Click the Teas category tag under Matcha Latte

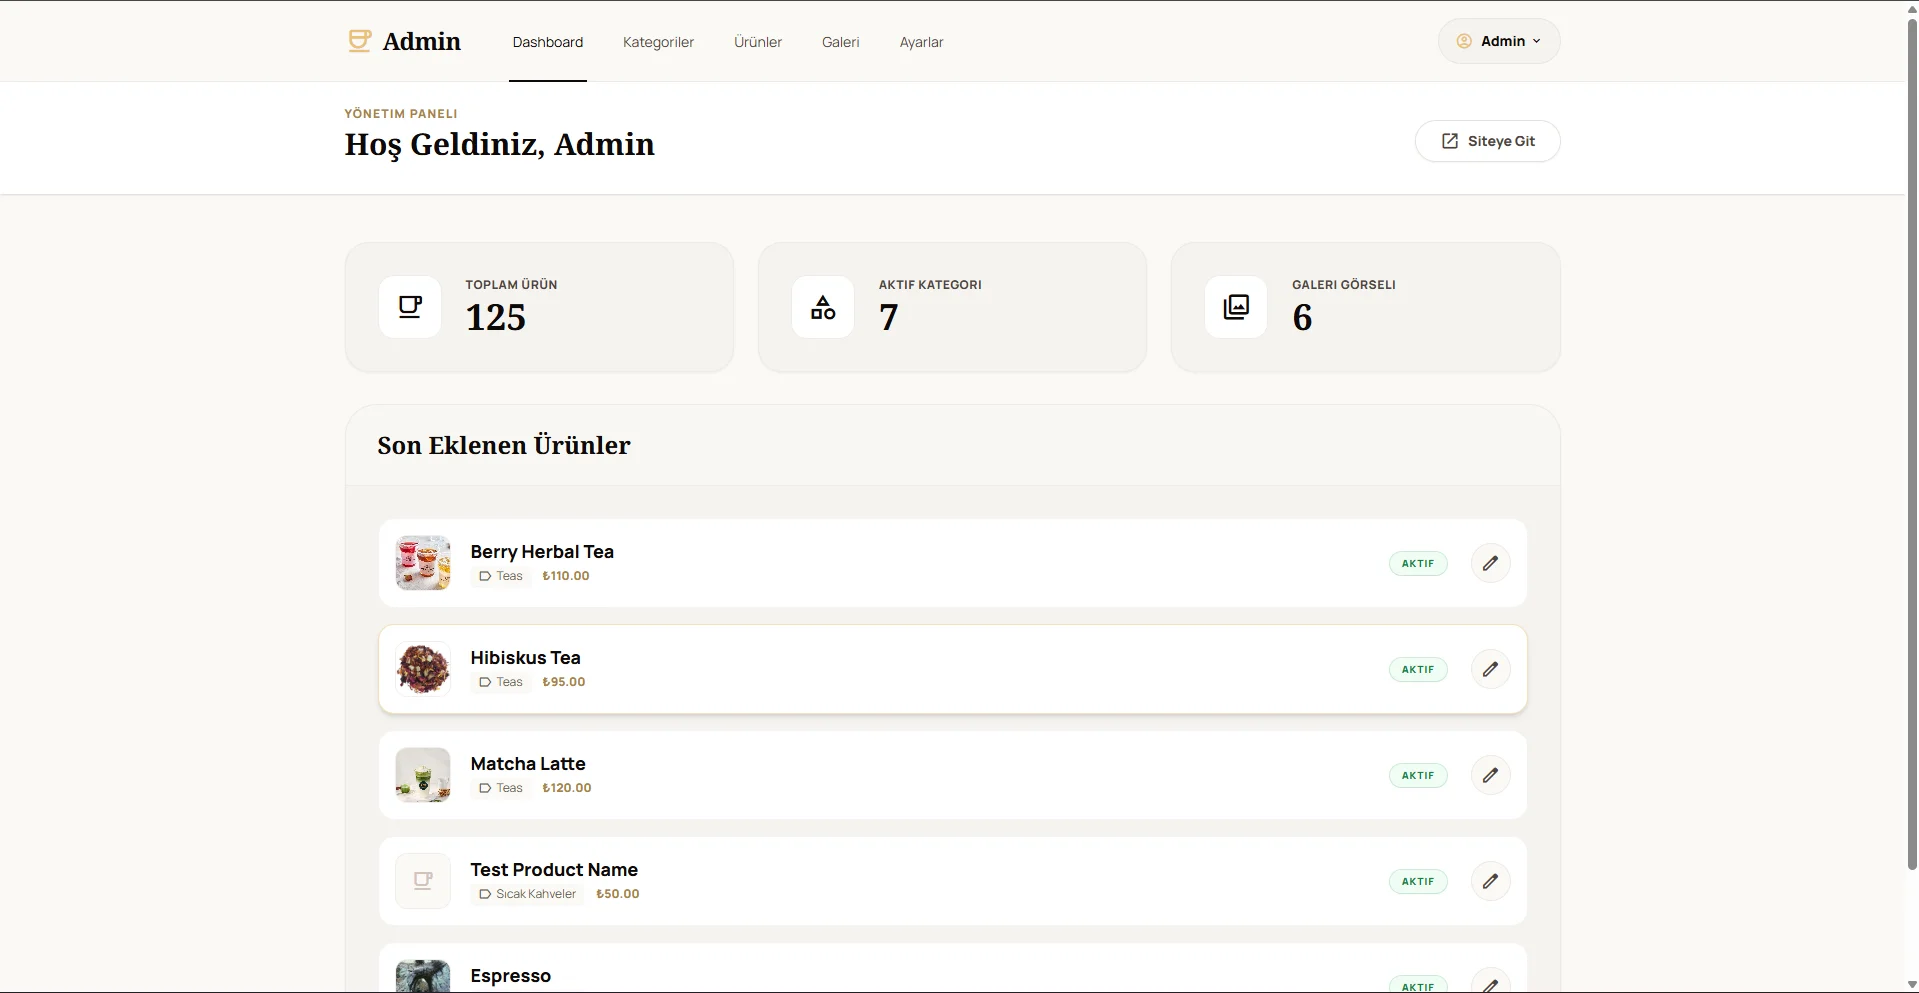[x=501, y=788]
